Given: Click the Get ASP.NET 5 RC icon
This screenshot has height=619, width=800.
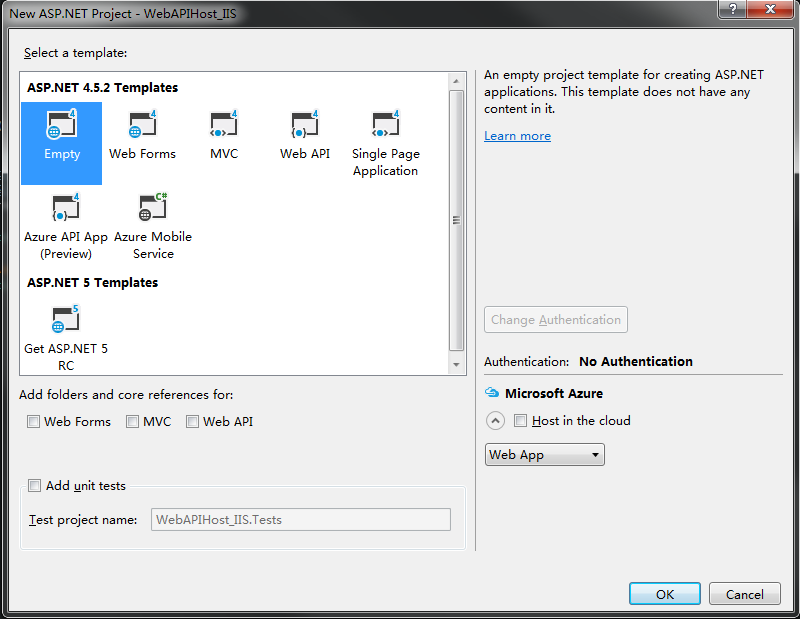Looking at the screenshot, I should point(65,318).
